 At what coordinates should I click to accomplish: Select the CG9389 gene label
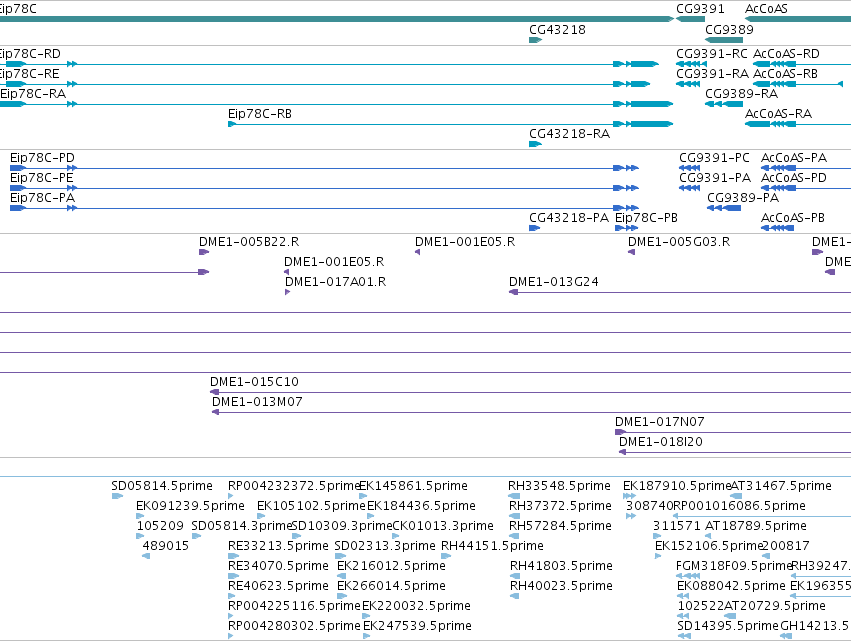(x=729, y=30)
